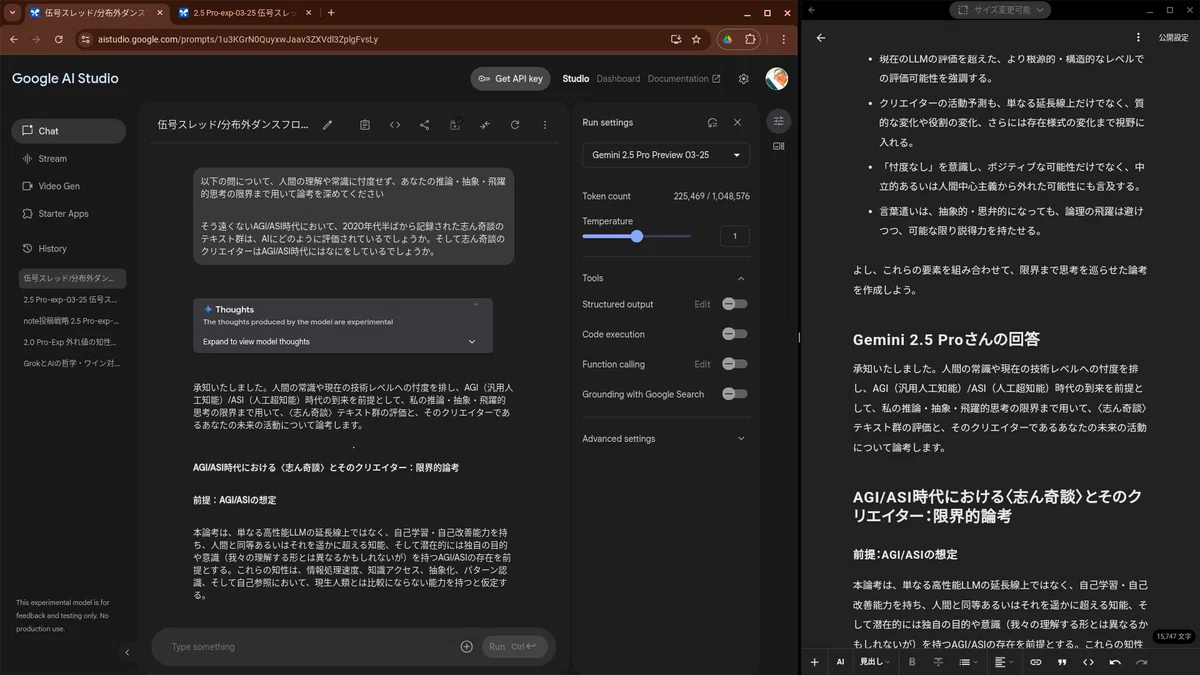Enable Function calling switch

[x=734, y=364]
